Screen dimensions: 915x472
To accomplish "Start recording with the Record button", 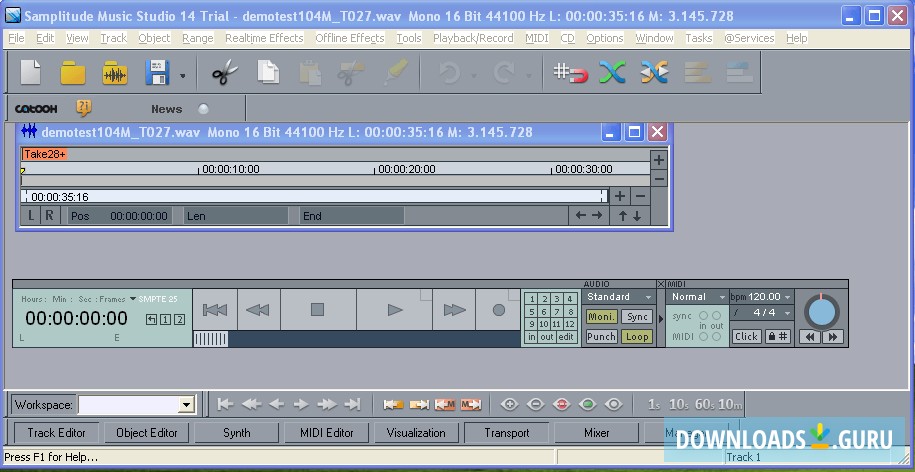I will (x=498, y=310).
